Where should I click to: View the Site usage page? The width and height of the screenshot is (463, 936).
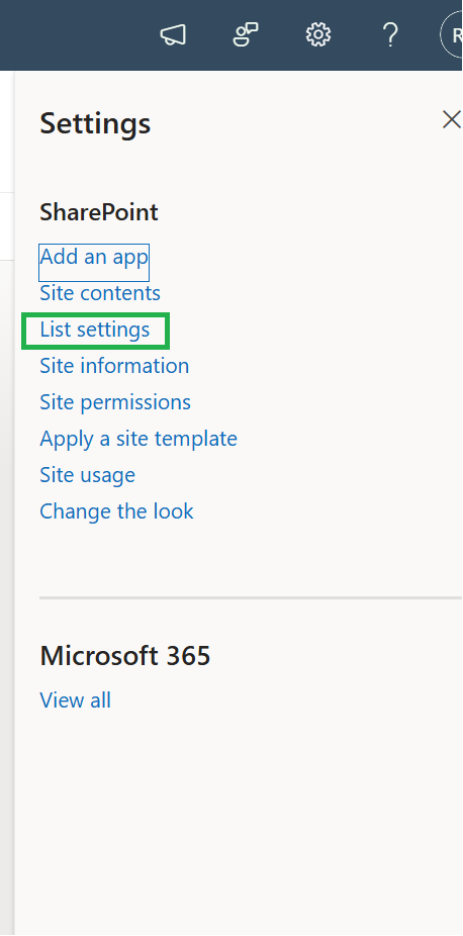click(87, 476)
